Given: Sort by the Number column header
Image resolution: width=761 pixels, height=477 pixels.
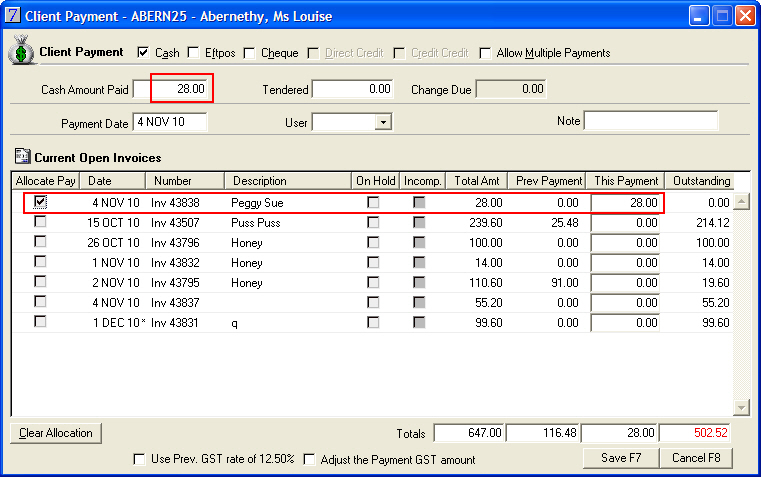Looking at the screenshot, I should click(x=185, y=181).
